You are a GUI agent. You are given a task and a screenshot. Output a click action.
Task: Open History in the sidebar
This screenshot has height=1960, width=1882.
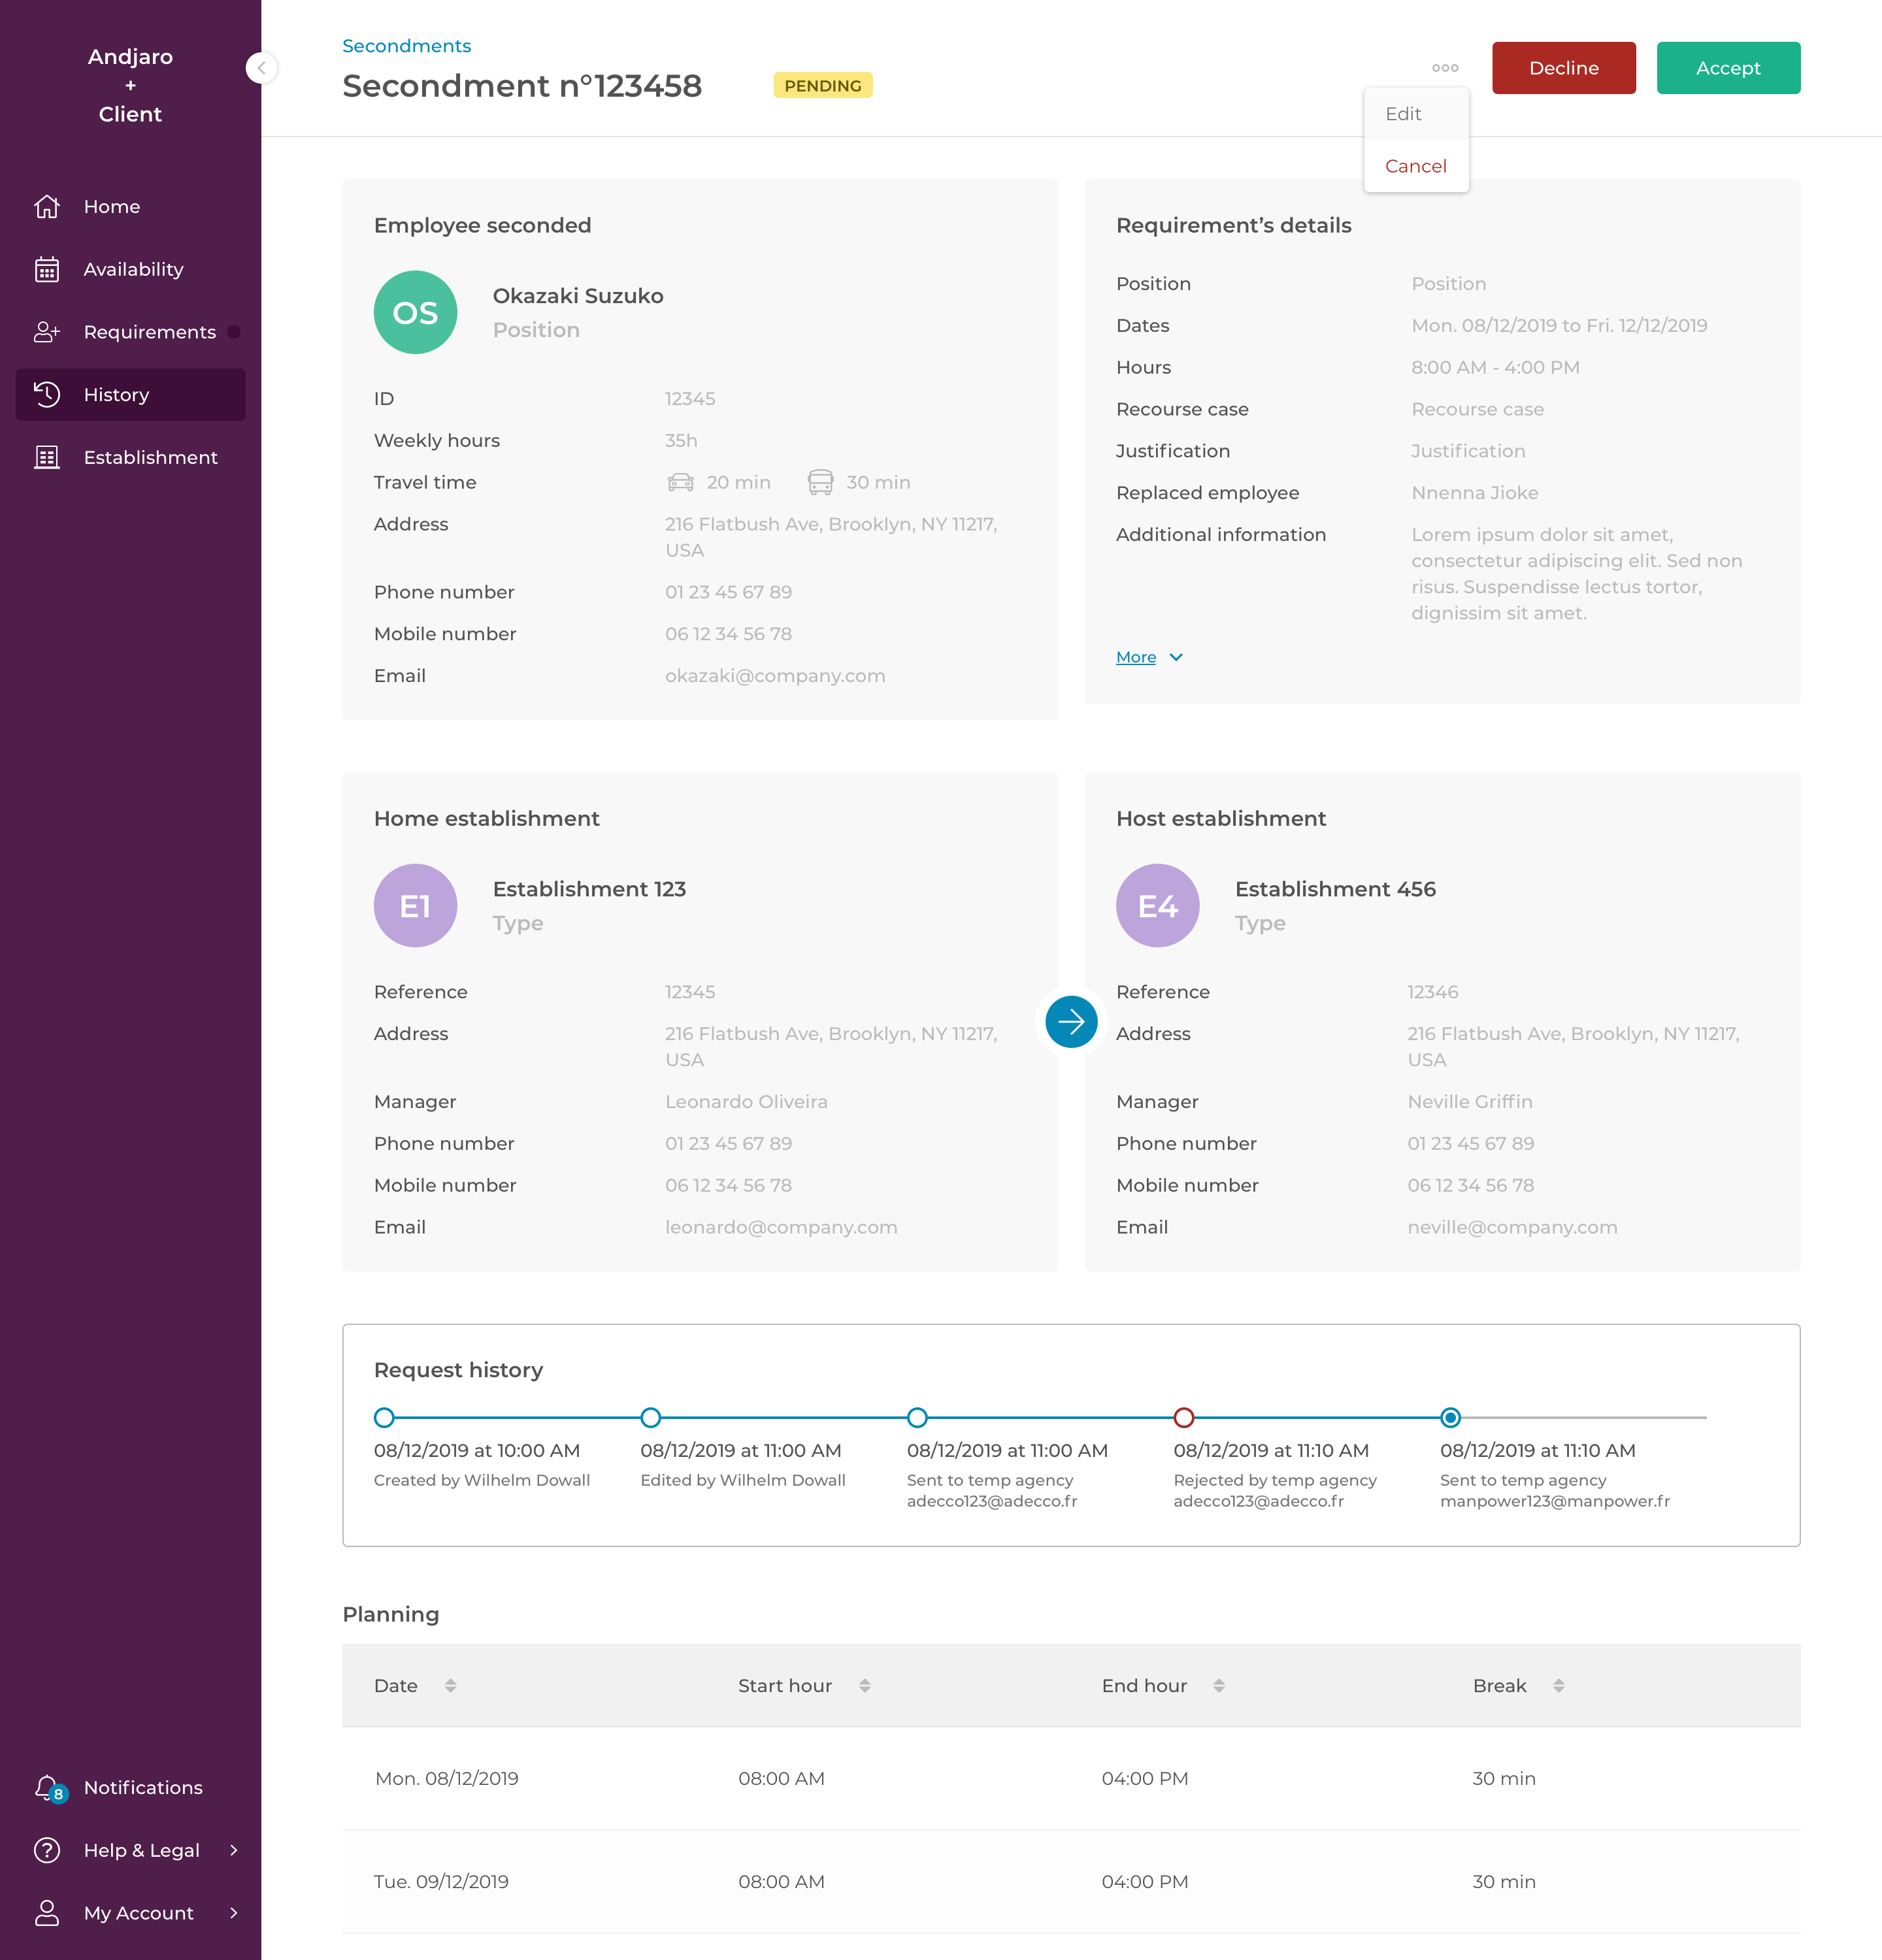coord(131,395)
